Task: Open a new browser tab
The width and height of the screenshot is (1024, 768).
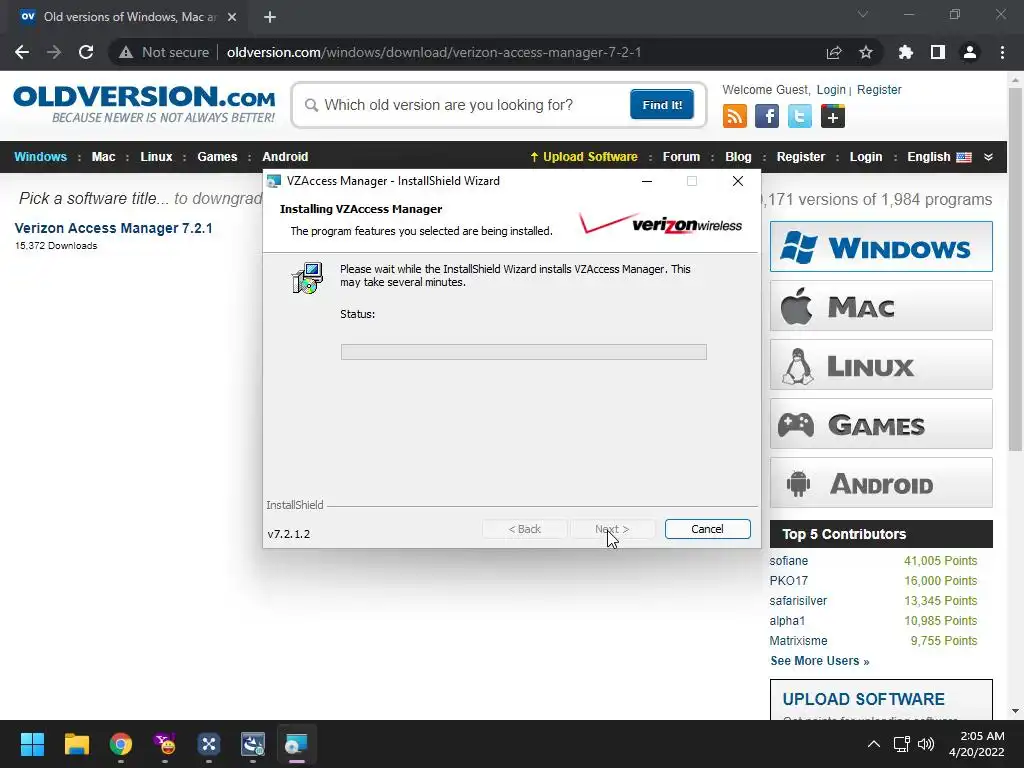Action: click(x=270, y=17)
